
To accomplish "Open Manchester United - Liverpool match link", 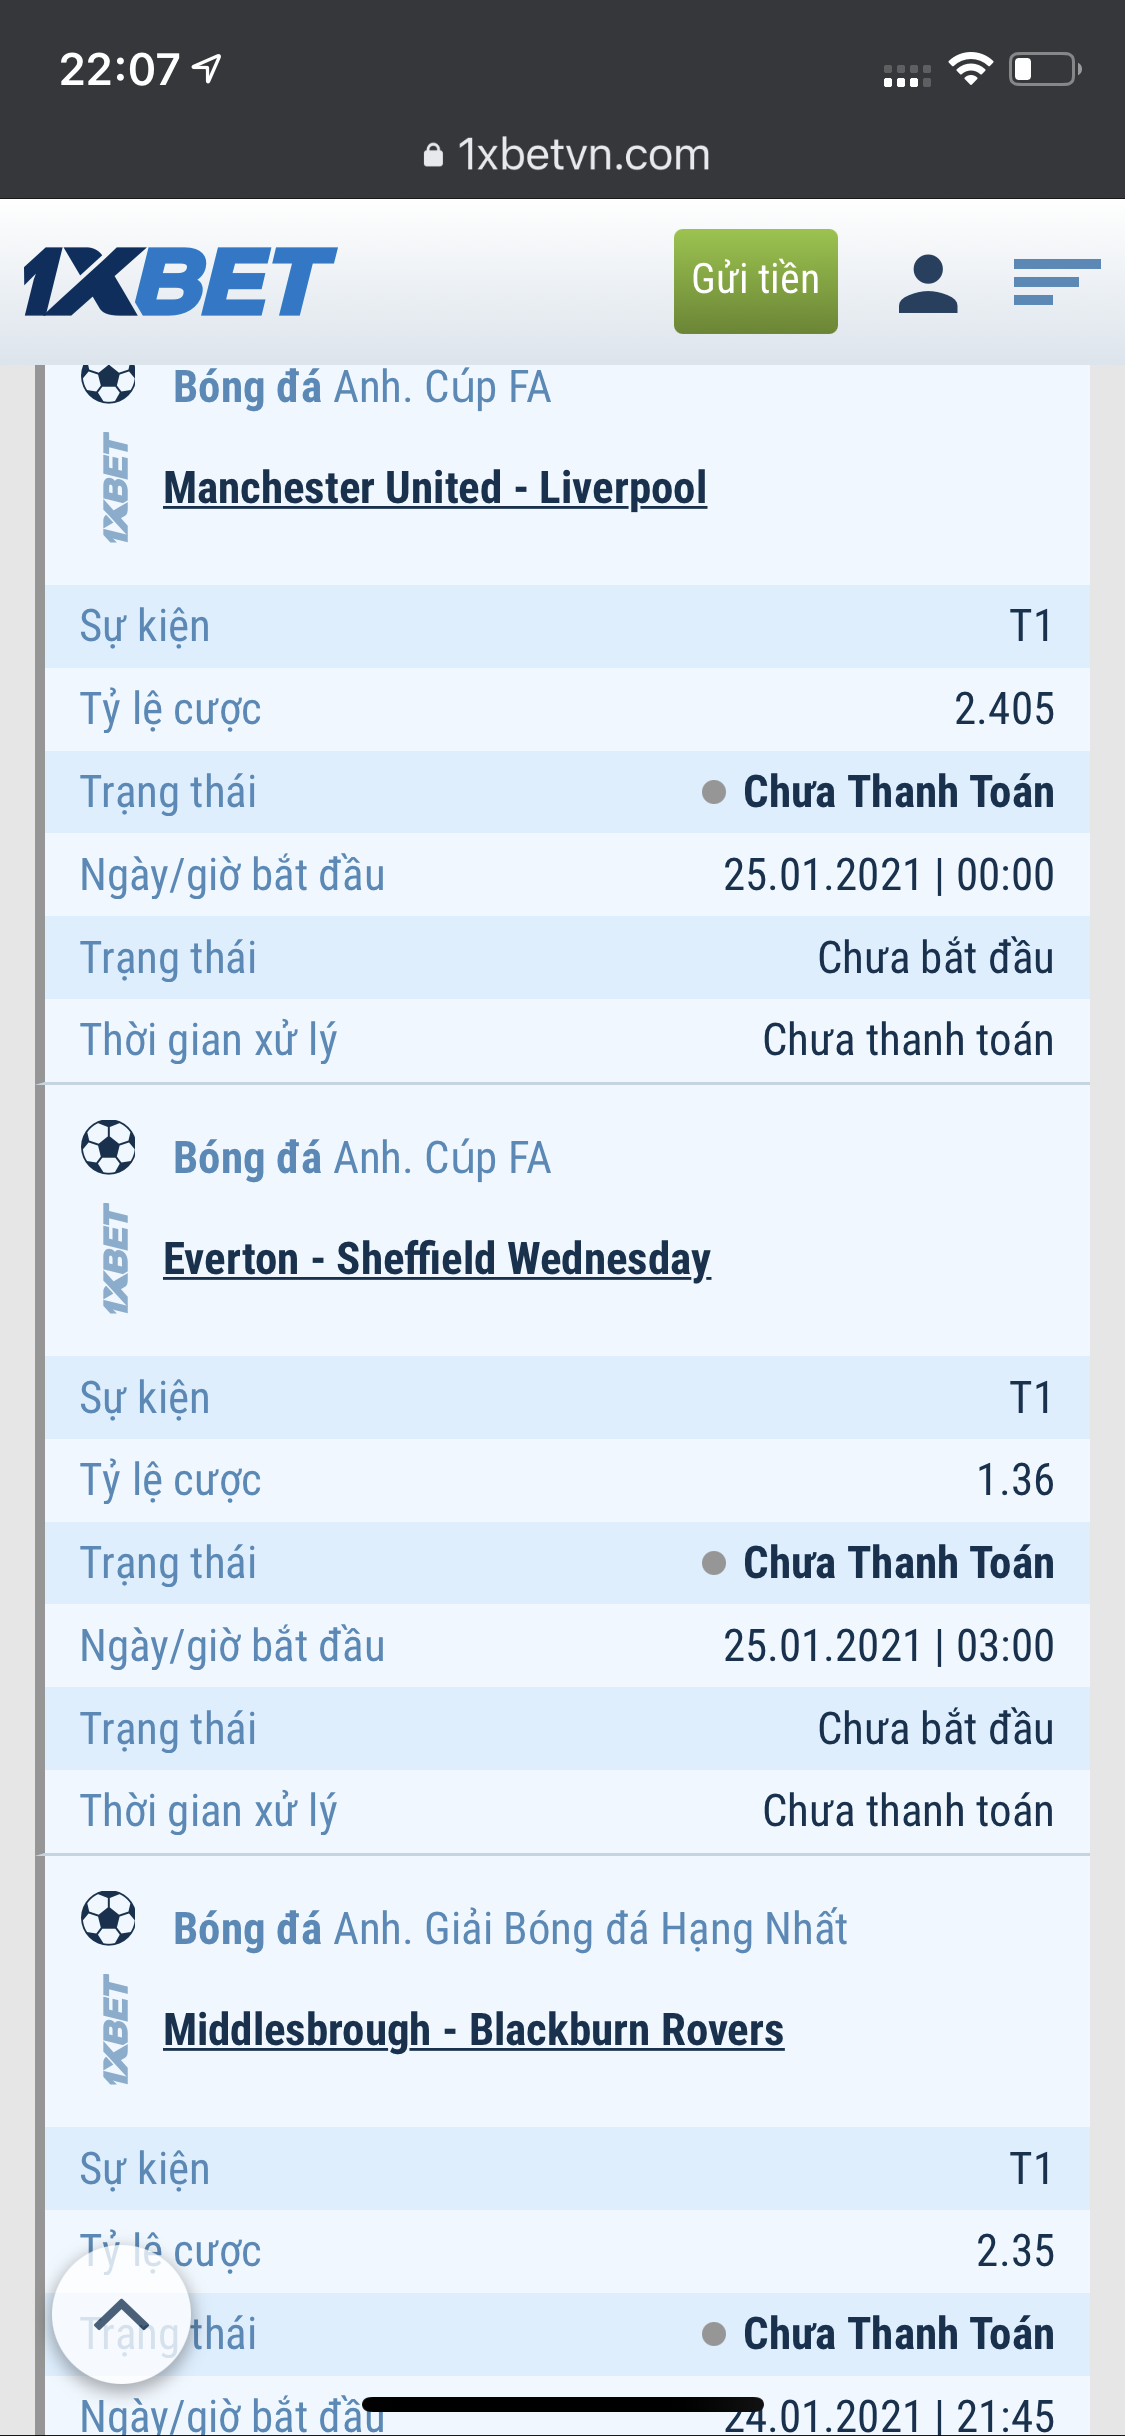I will (435, 488).
